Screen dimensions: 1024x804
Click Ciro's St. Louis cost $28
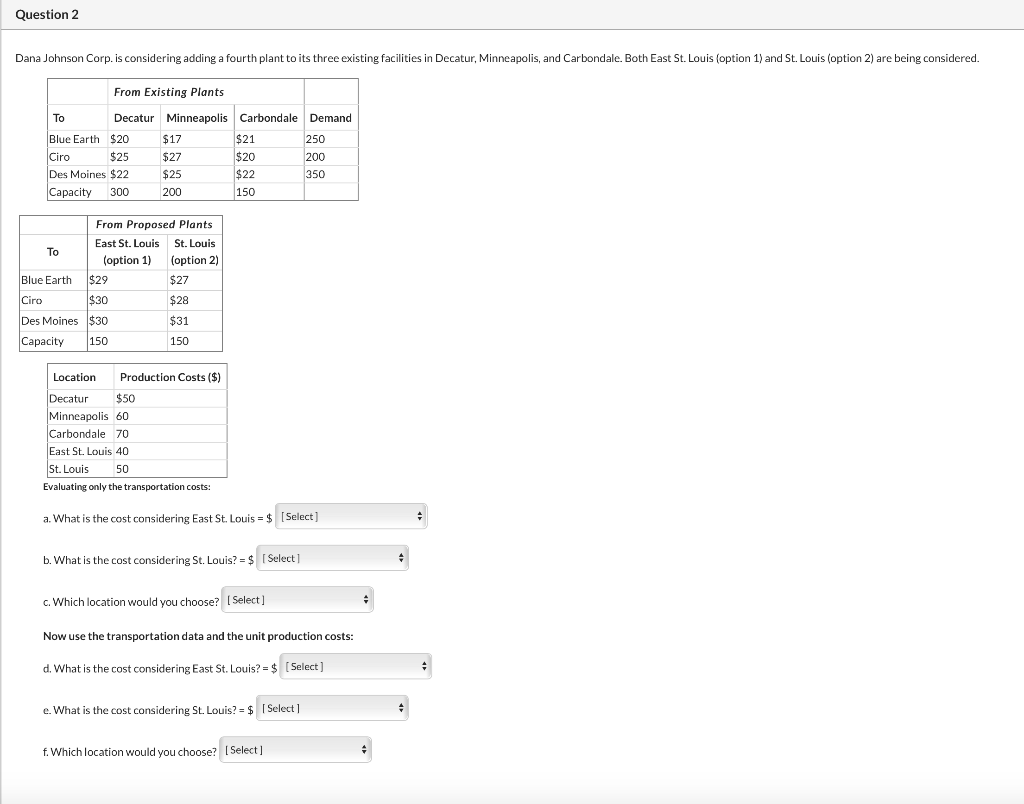179,300
